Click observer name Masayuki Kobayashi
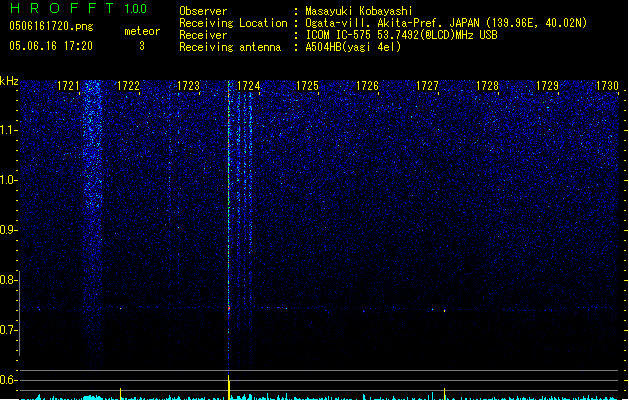 pyautogui.click(x=359, y=11)
